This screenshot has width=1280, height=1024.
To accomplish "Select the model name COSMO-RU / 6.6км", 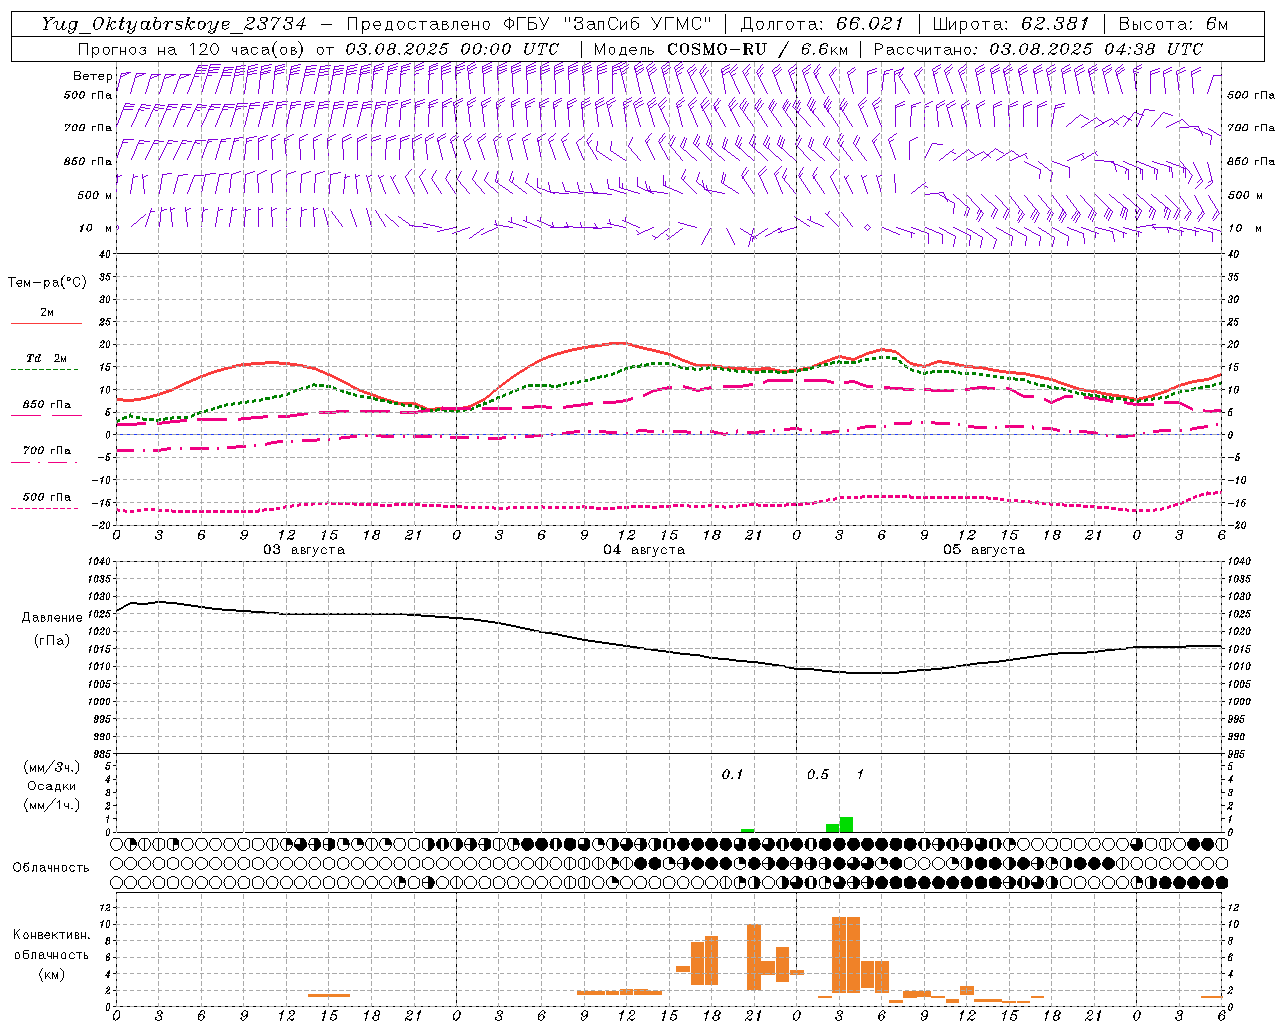I will (x=757, y=49).
